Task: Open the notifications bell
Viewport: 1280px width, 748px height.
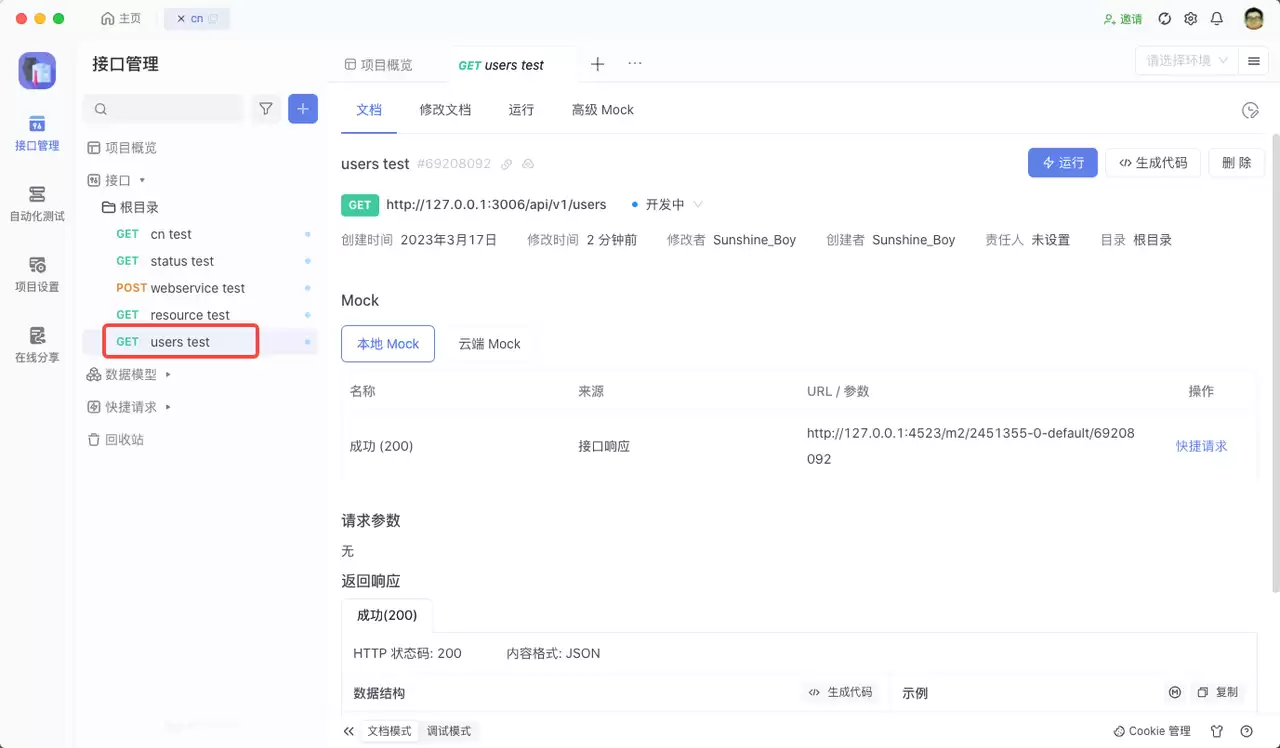Action: coord(1217,19)
